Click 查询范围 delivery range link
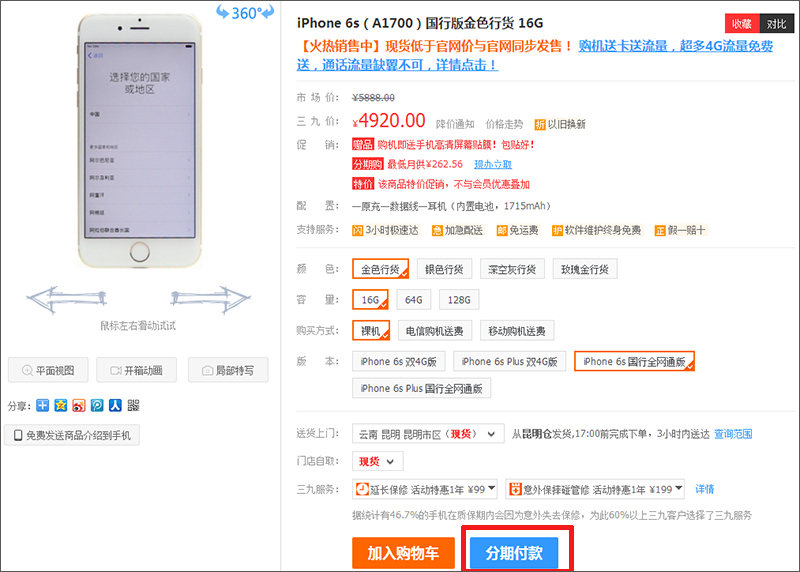The image size is (800, 572). point(733,434)
